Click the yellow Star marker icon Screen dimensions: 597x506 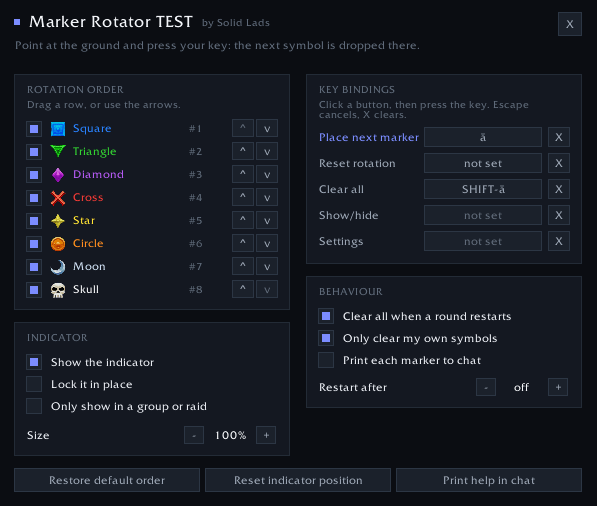click(x=58, y=221)
